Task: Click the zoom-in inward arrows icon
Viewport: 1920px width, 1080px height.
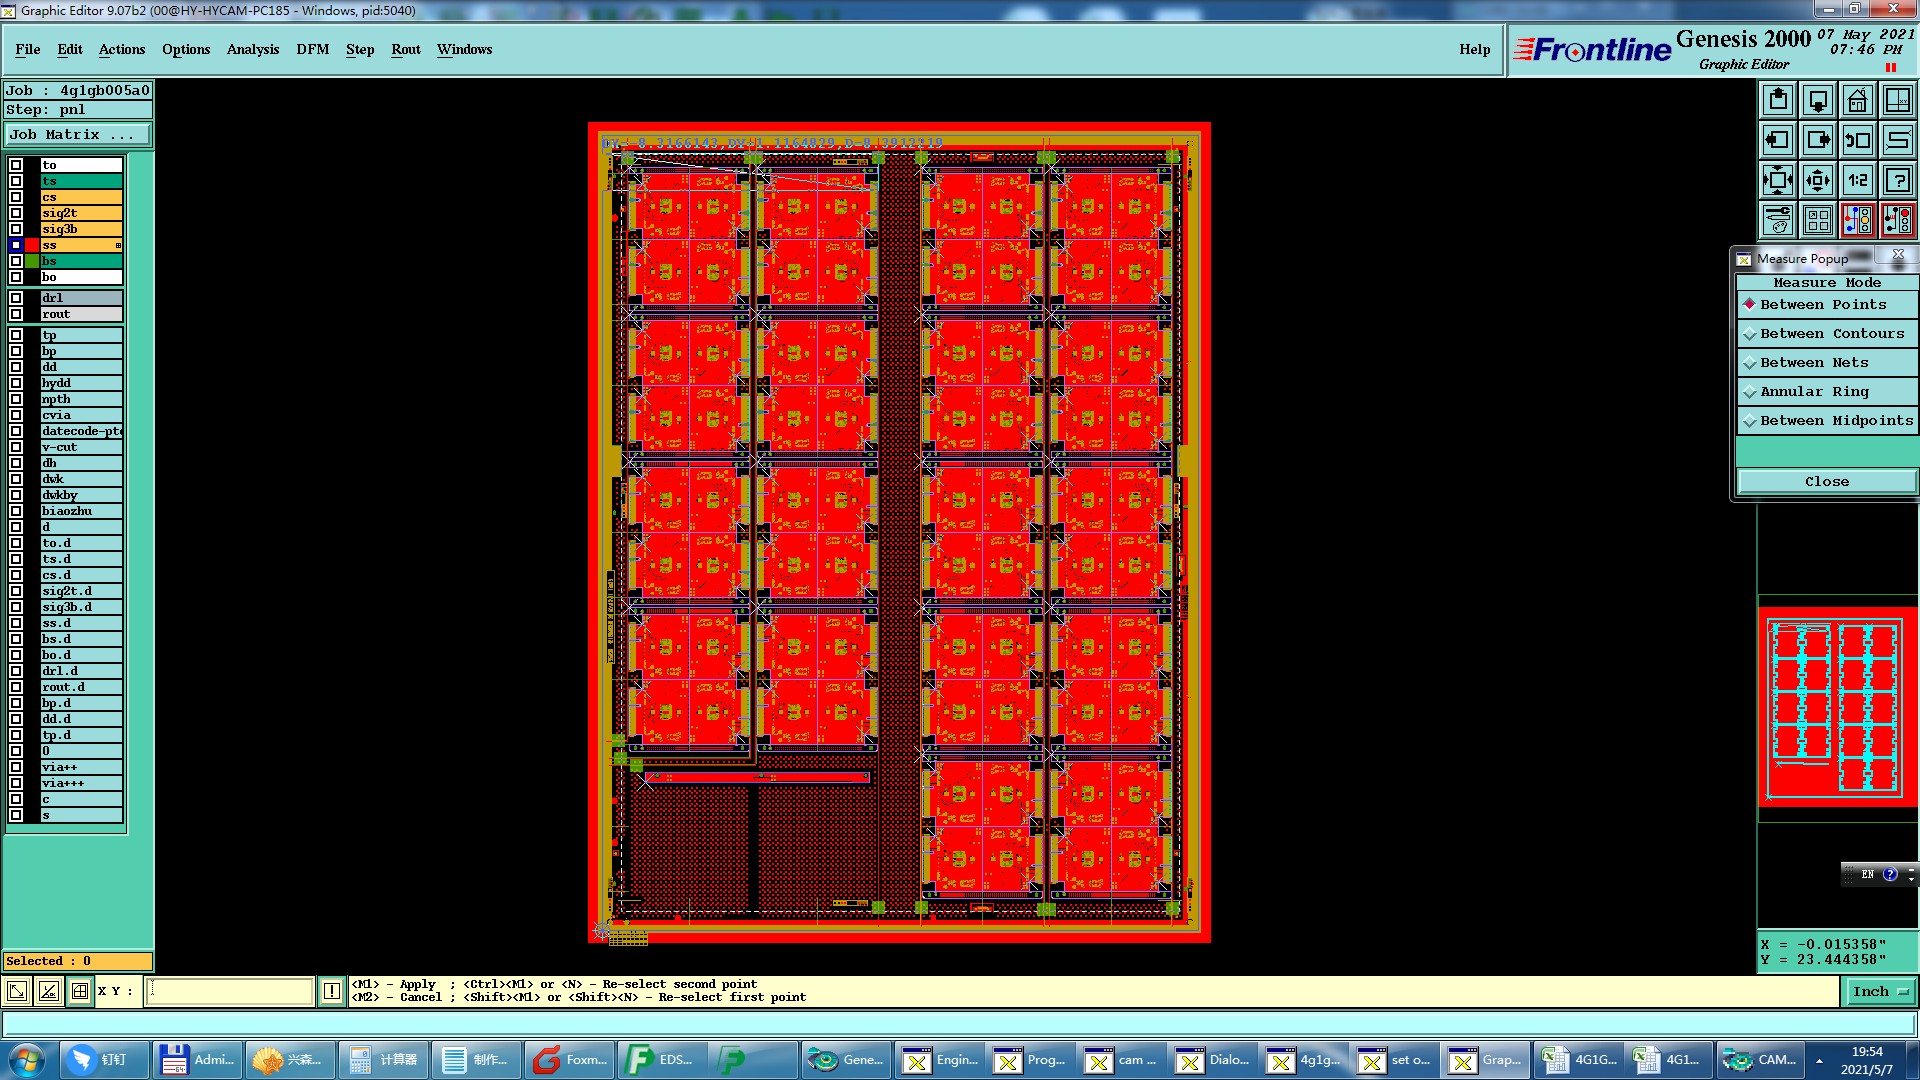Action: tap(1818, 180)
